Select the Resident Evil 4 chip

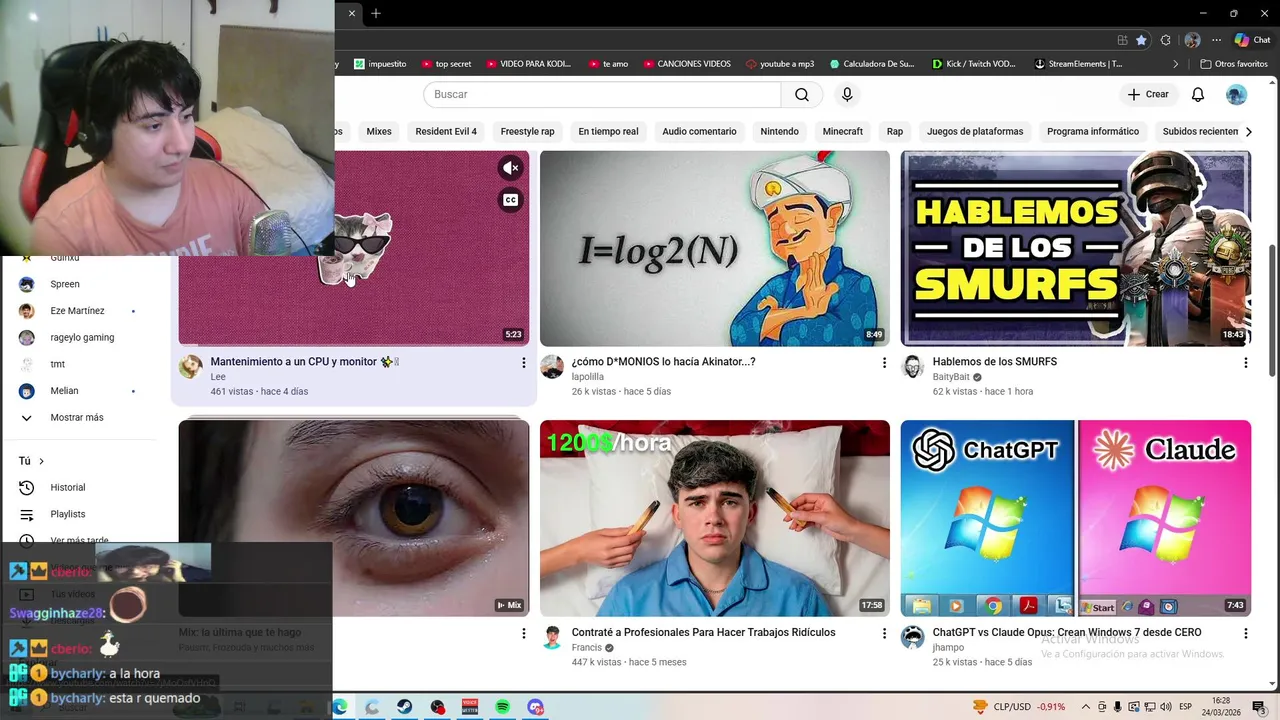(446, 131)
